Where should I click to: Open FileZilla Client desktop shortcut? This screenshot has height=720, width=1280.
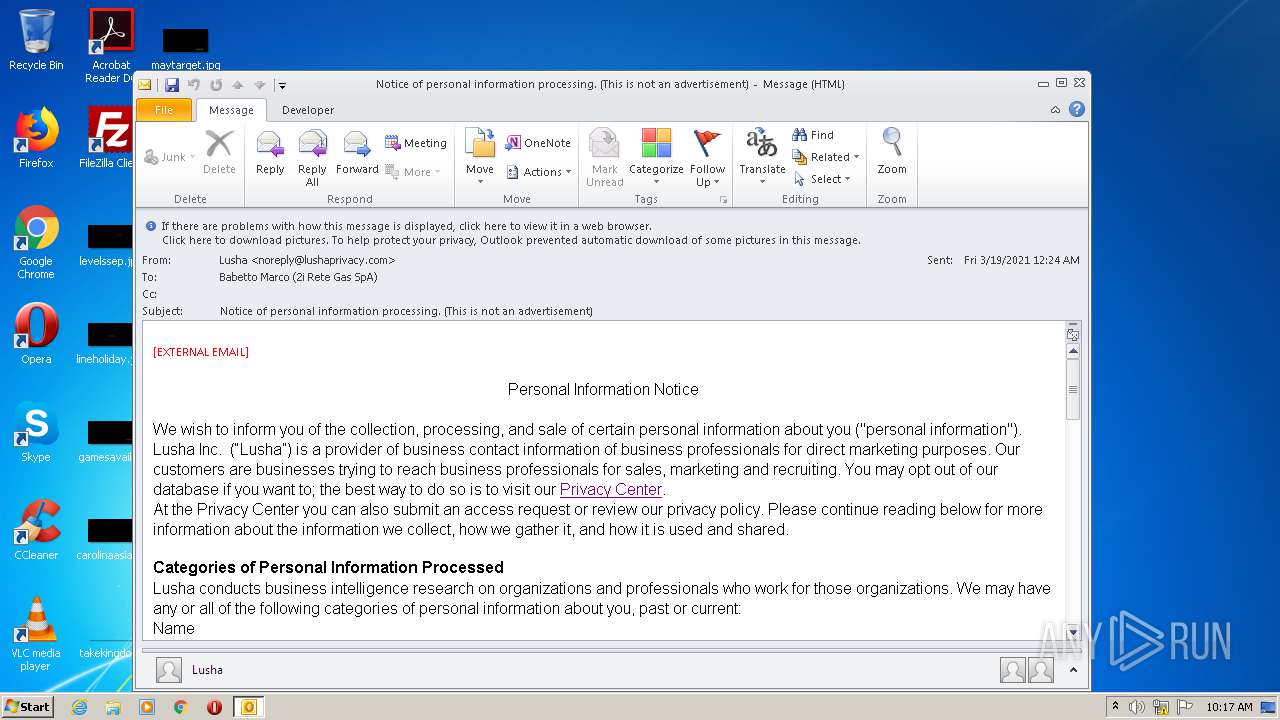[109, 138]
